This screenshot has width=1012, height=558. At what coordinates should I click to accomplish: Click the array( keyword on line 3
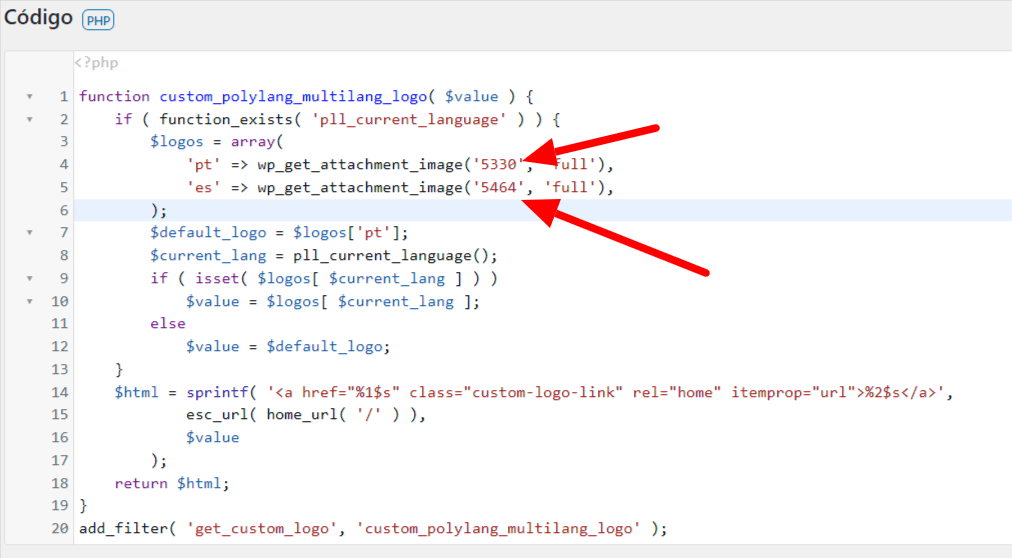pos(258,142)
